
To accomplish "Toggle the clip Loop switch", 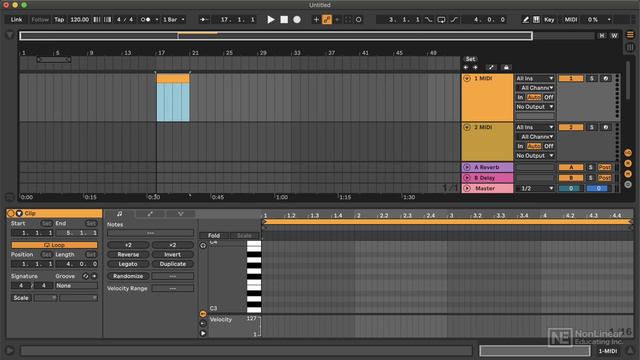I will pos(54,245).
